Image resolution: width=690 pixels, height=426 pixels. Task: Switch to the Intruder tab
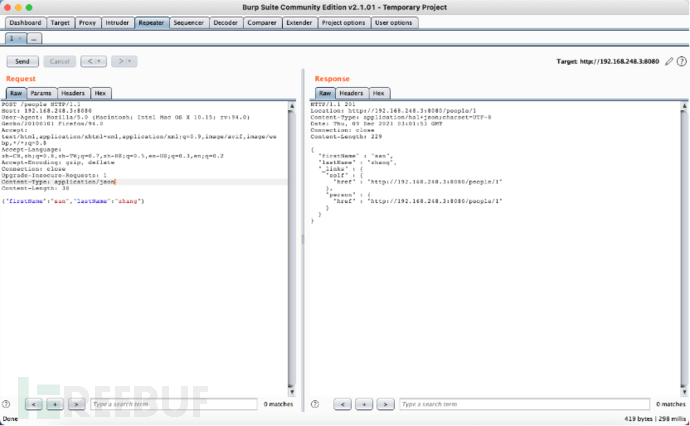coord(117,23)
